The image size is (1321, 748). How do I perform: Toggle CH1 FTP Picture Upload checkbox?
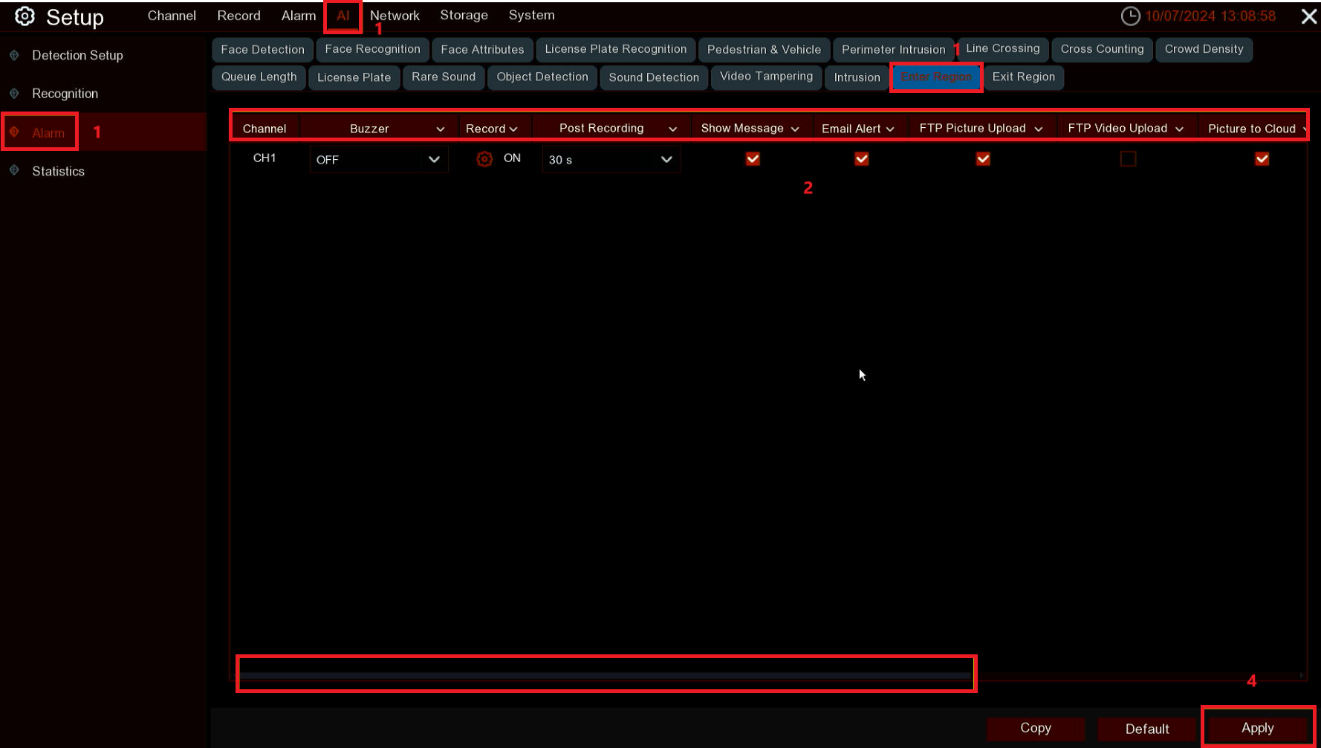coord(983,159)
